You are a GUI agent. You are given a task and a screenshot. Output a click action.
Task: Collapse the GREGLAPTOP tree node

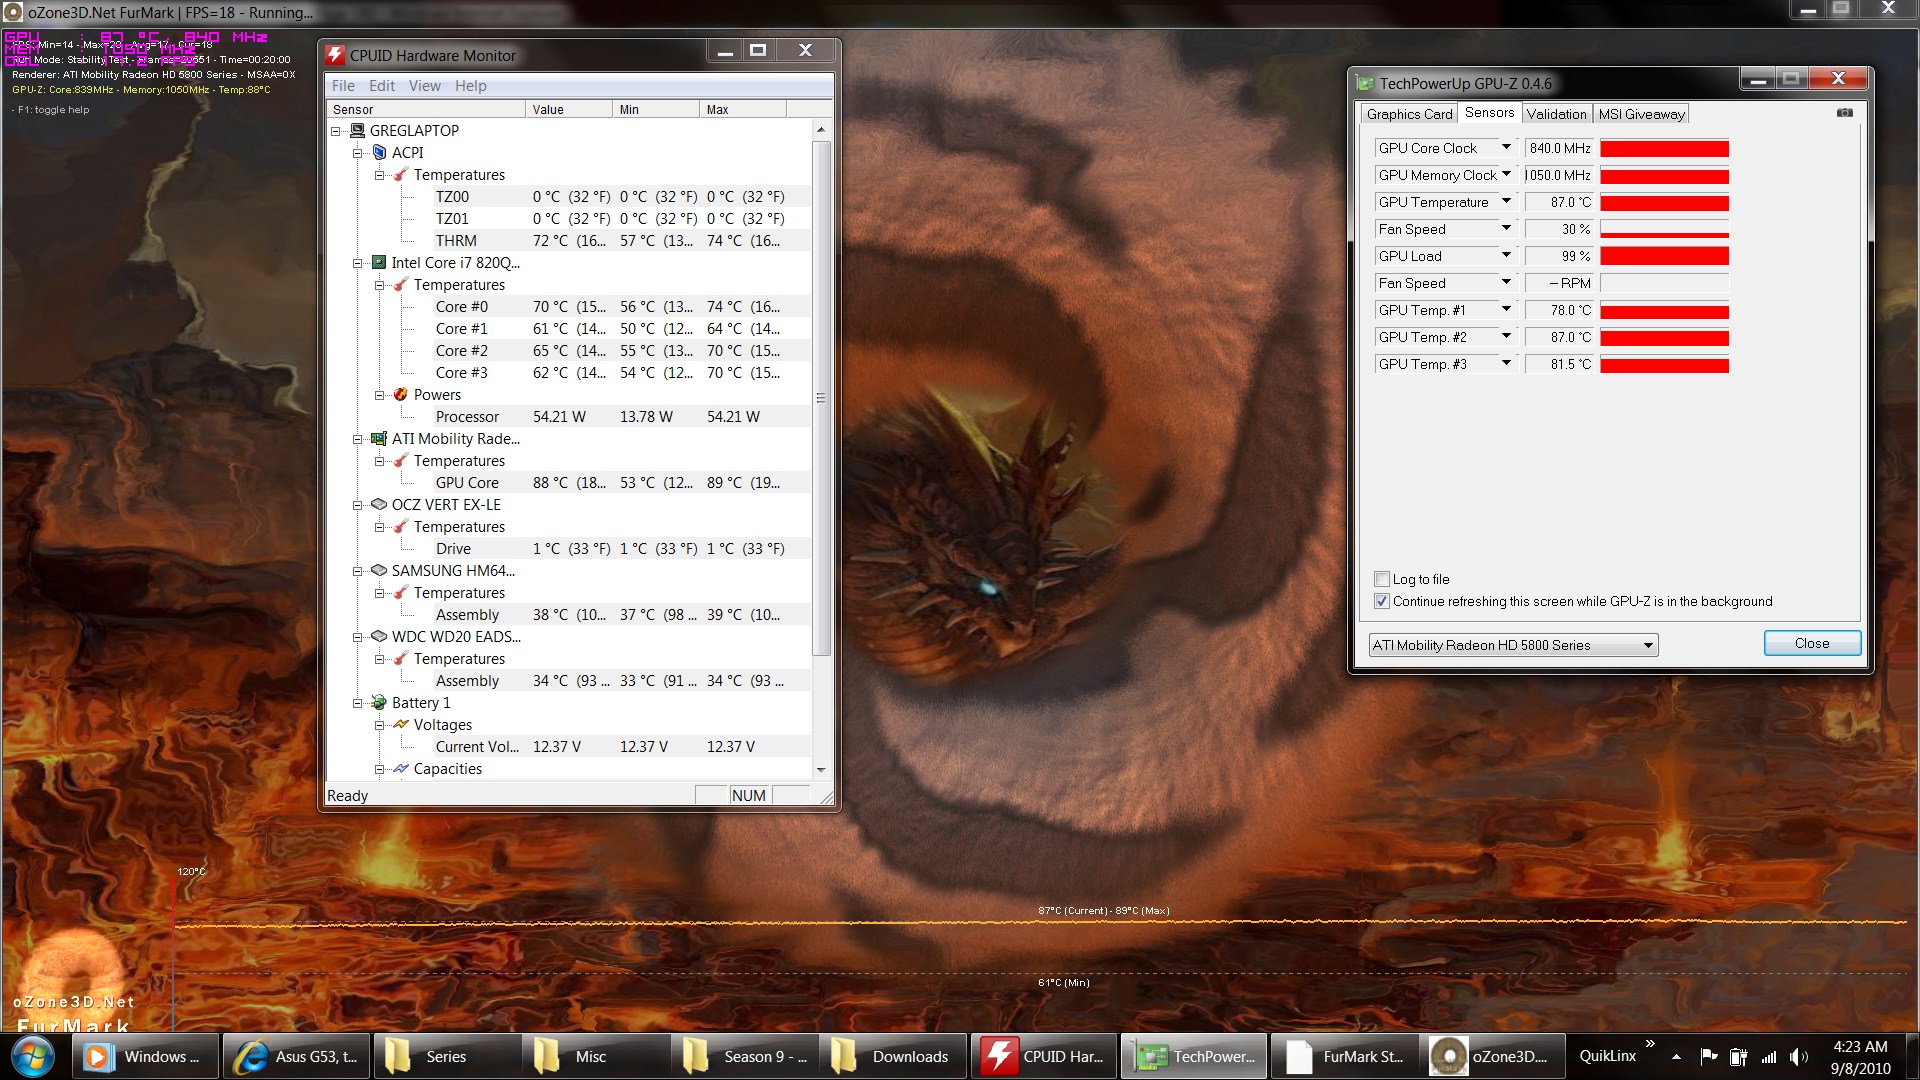point(336,131)
